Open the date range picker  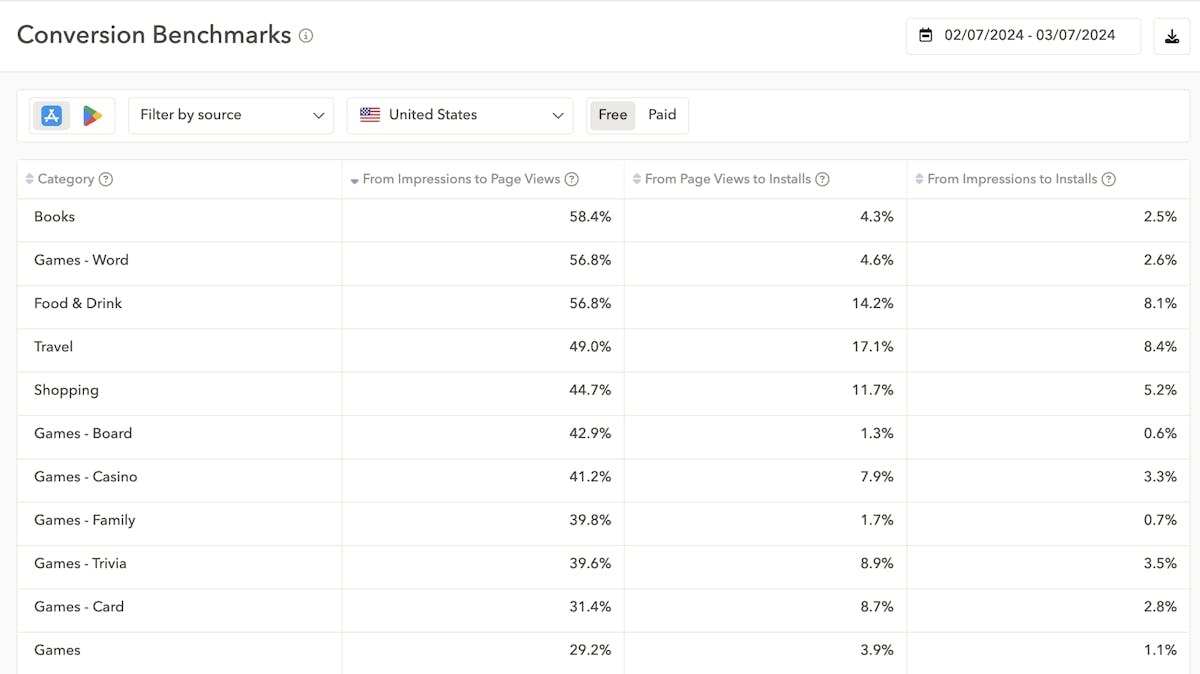coord(1023,36)
